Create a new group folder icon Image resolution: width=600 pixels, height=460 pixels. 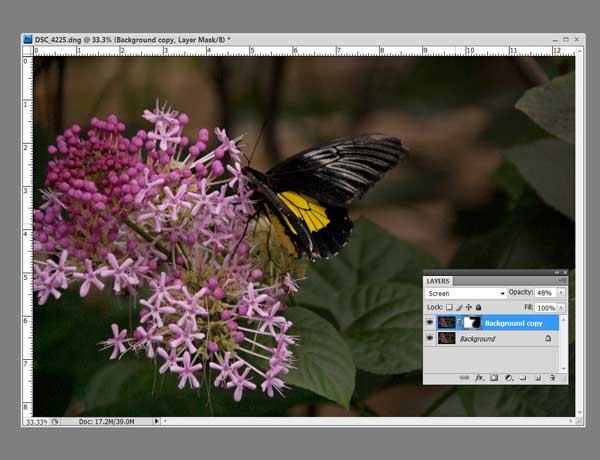[x=523, y=378]
